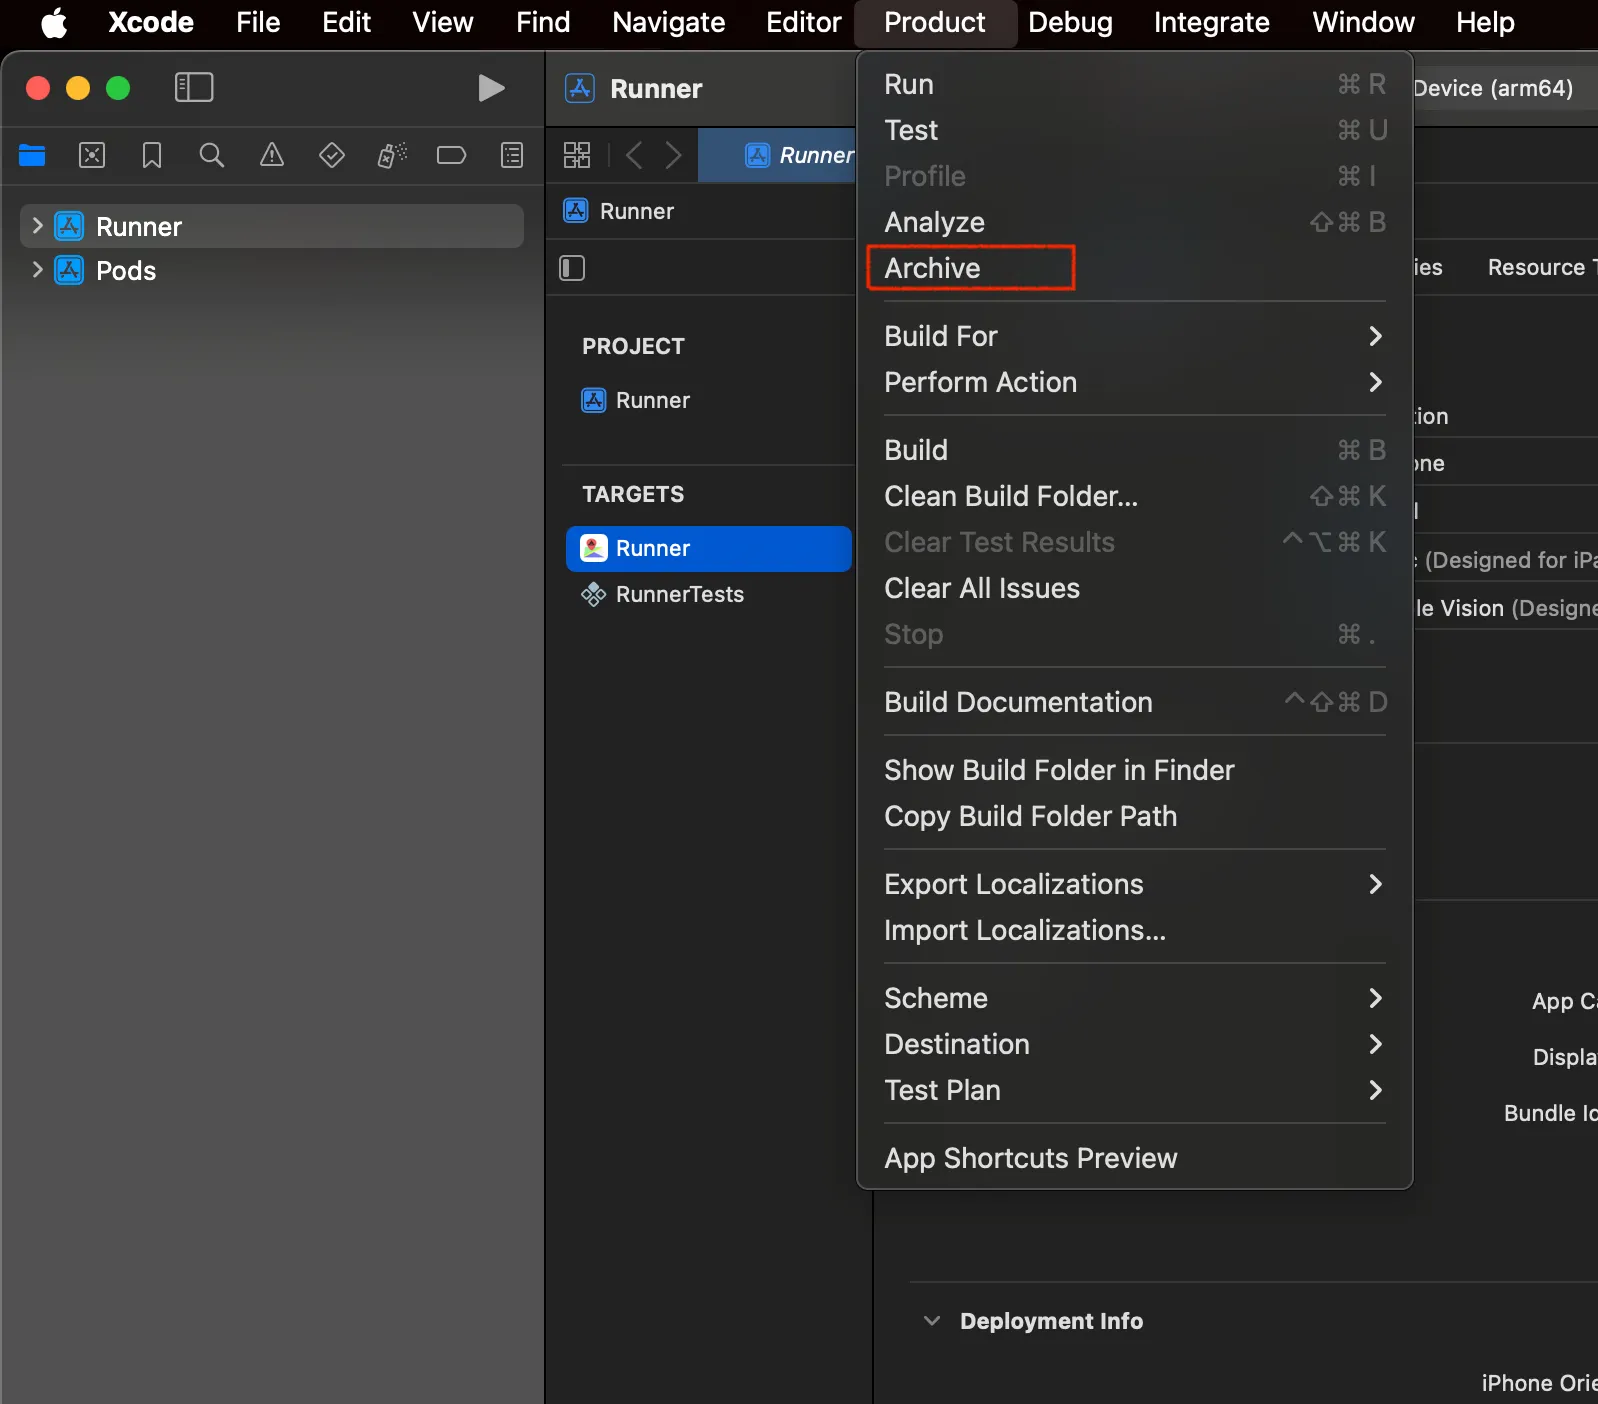Open the Xcode menu
This screenshot has height=1404, width=1598.
pos(151,22)
